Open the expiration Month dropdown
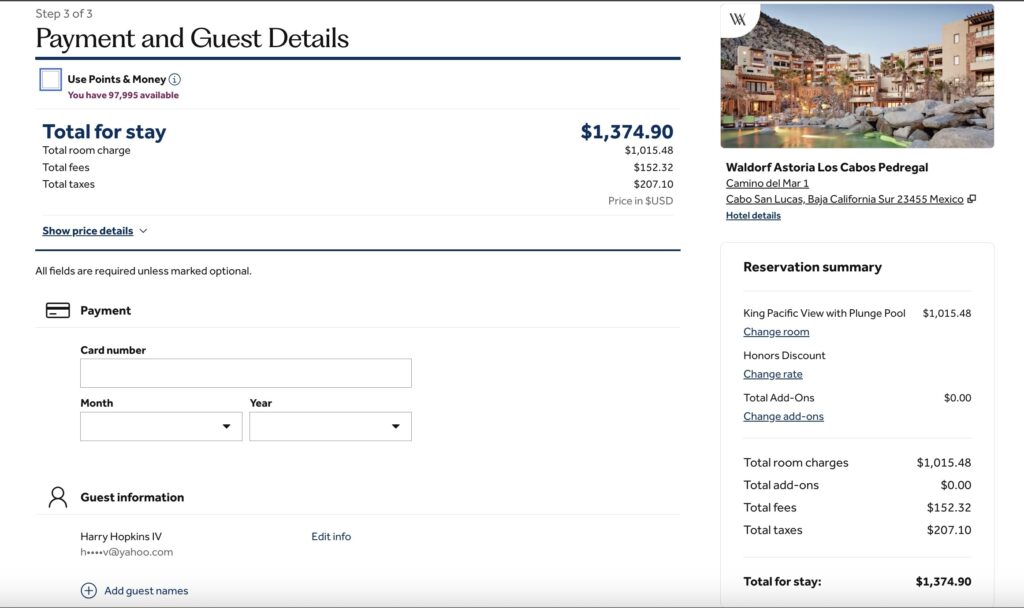 point(161,427)
